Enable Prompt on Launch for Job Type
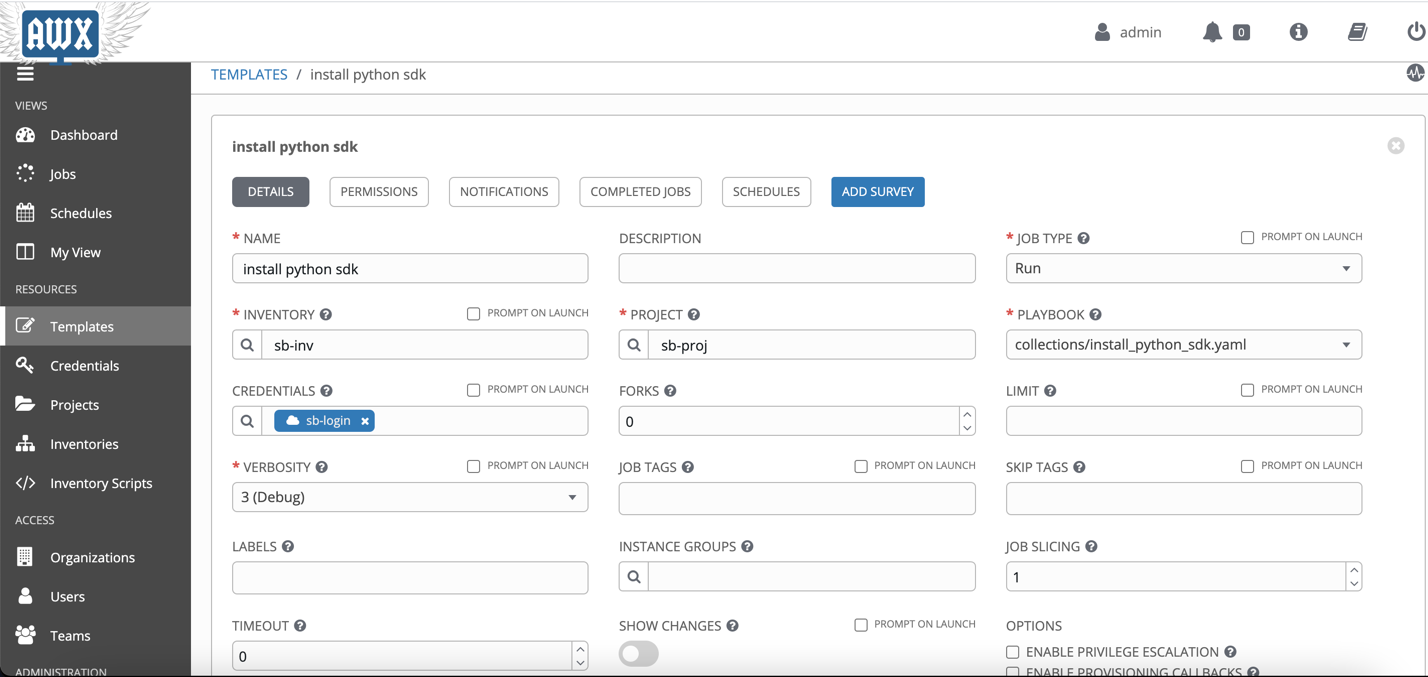This screenshot has height=677, width=1428. pyautogui.click(x=1248, y=237)
